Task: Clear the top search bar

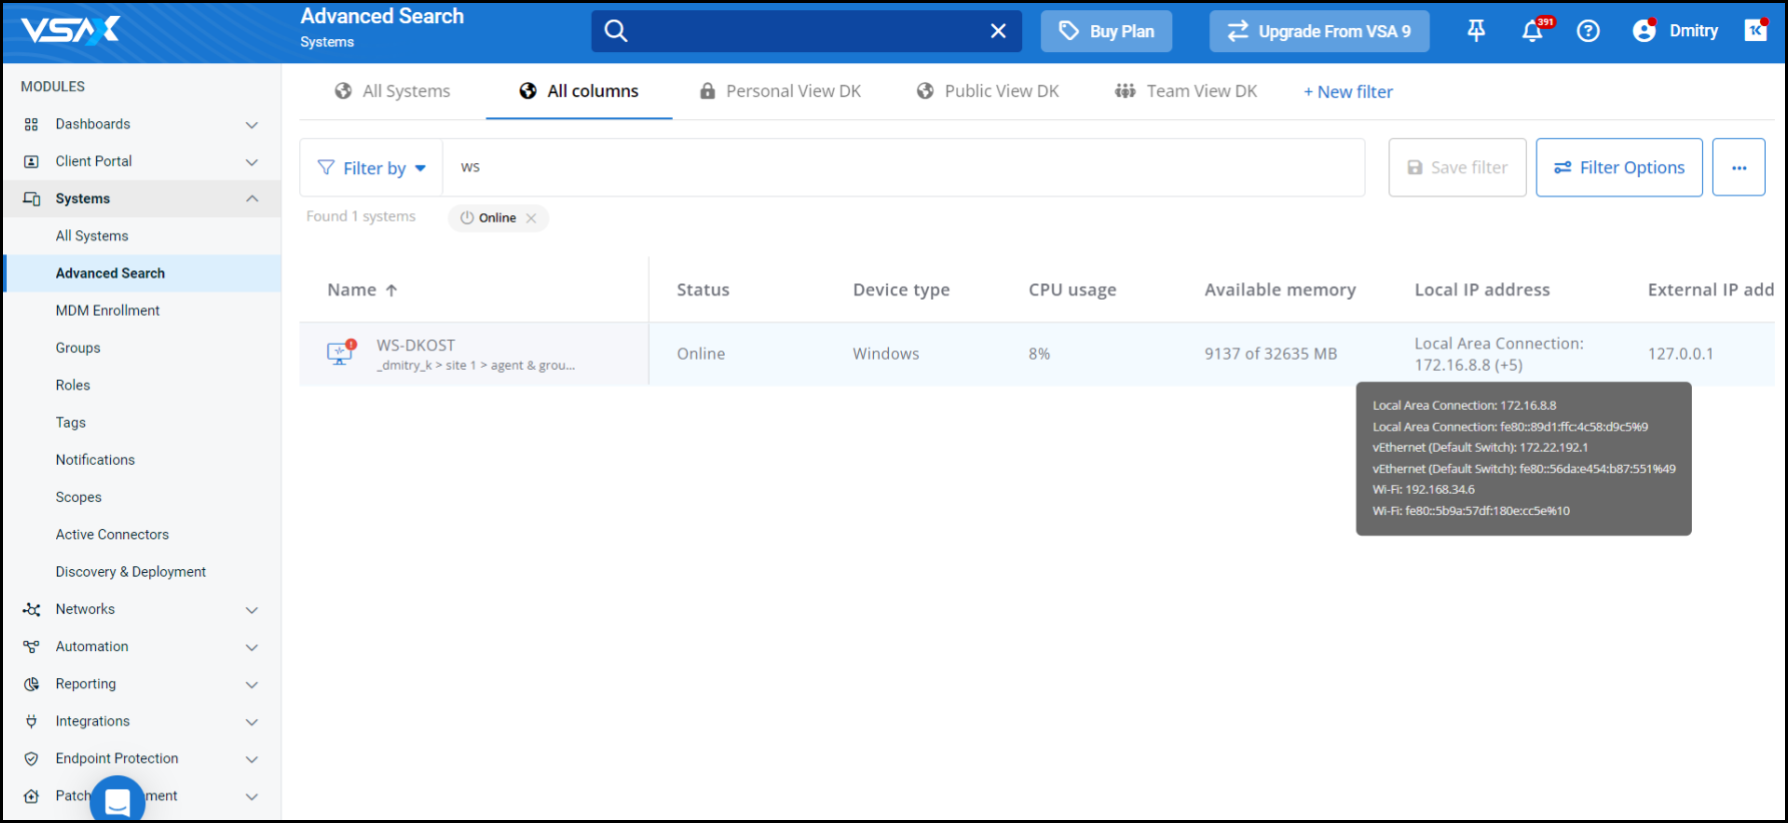Action: pyautogui.click(x=998, y=31)
